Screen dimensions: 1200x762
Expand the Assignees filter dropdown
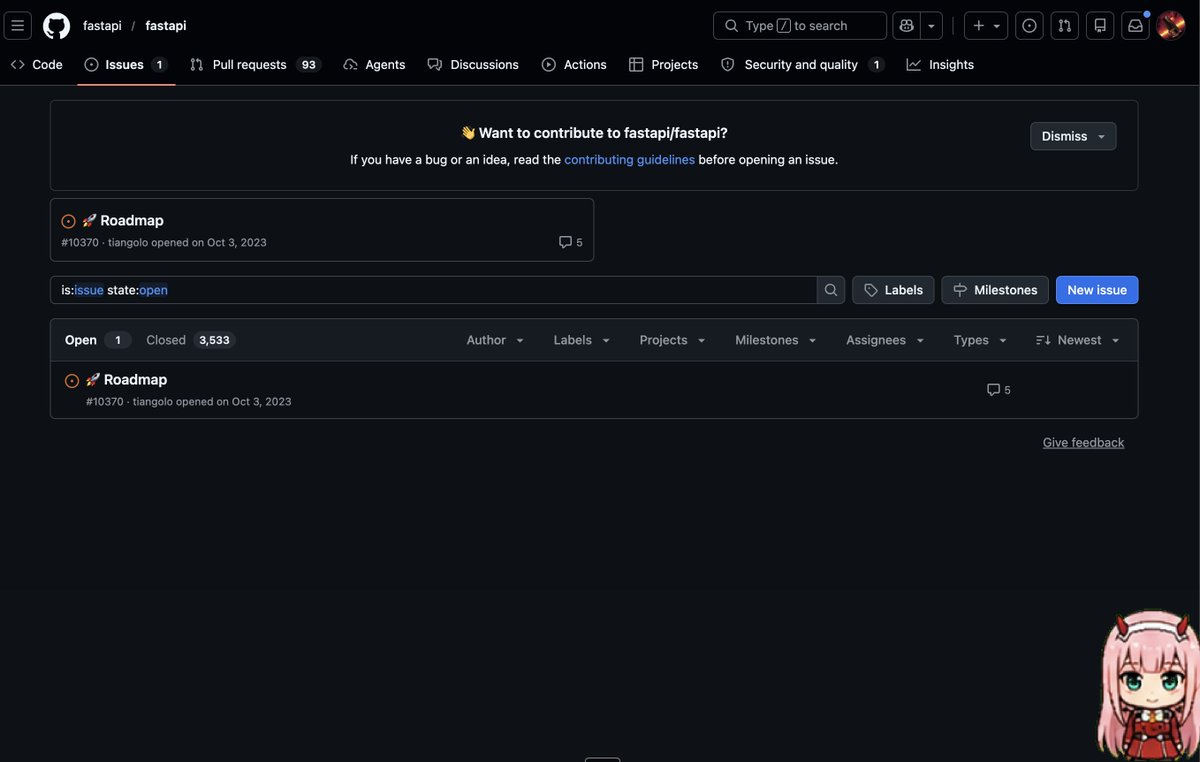[x=885, y=340]
